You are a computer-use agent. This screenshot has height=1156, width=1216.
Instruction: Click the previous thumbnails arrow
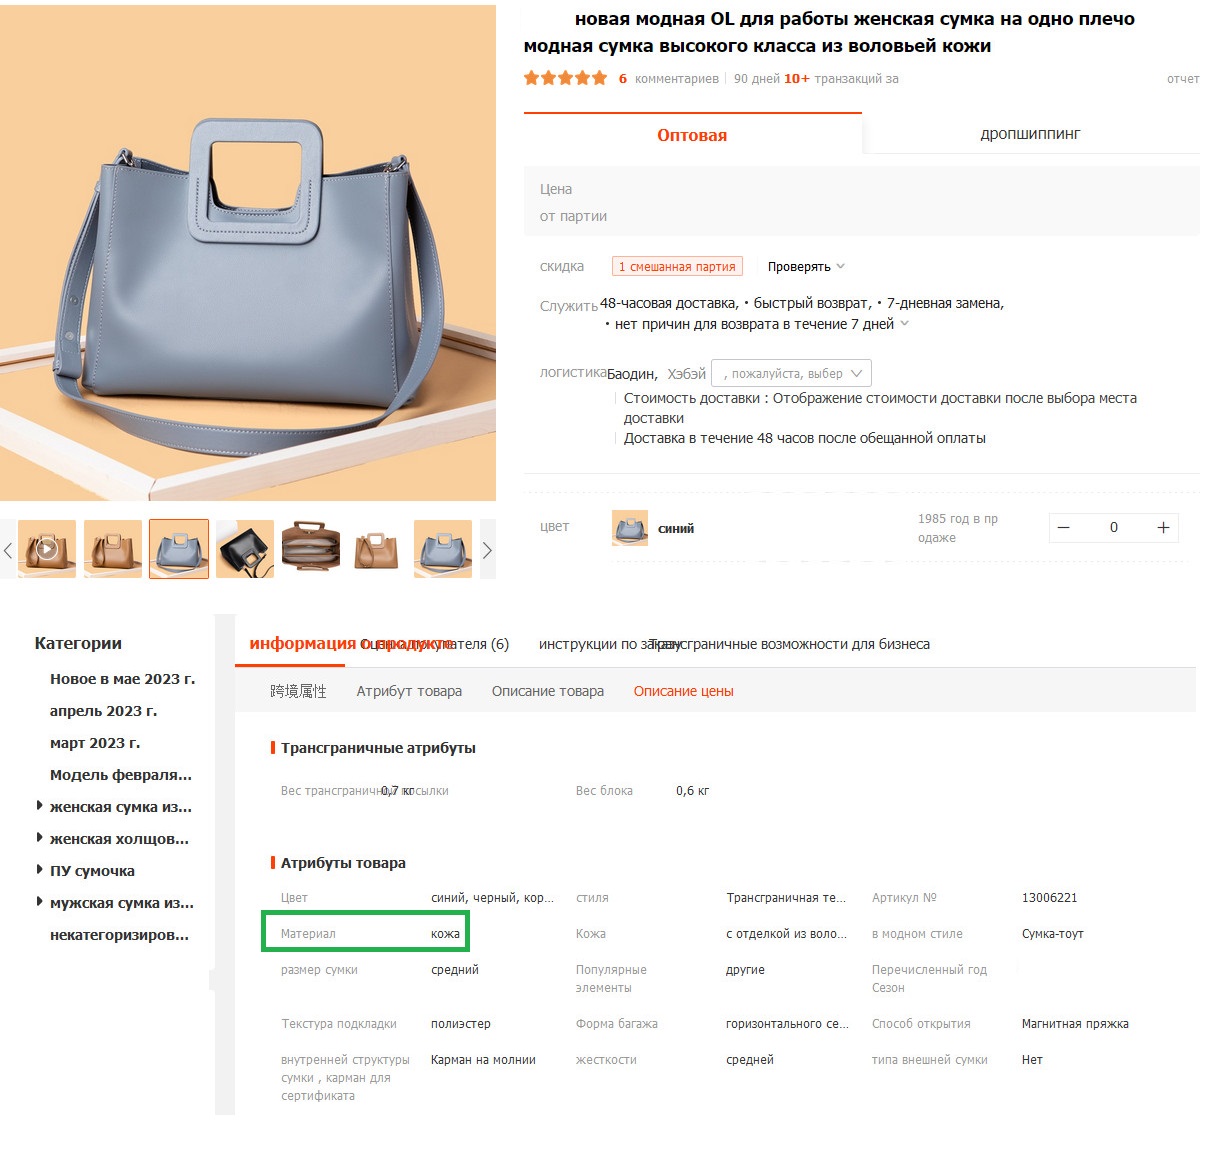click(x=8, y=550)
